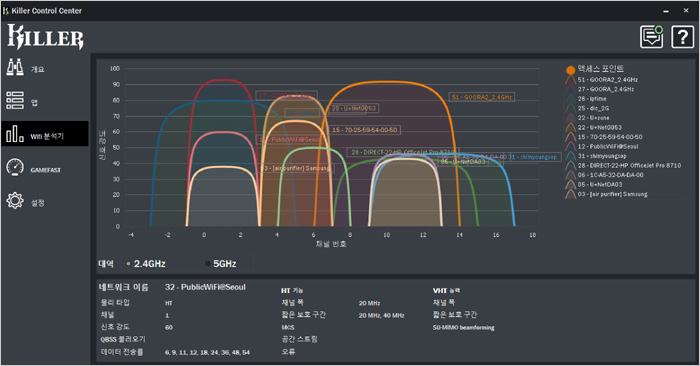Screen dimensions: 700x366
Task: Click 06 - 1C-A5-32-DA-DA-00 legend curve icon
Action: coord(570,175)
